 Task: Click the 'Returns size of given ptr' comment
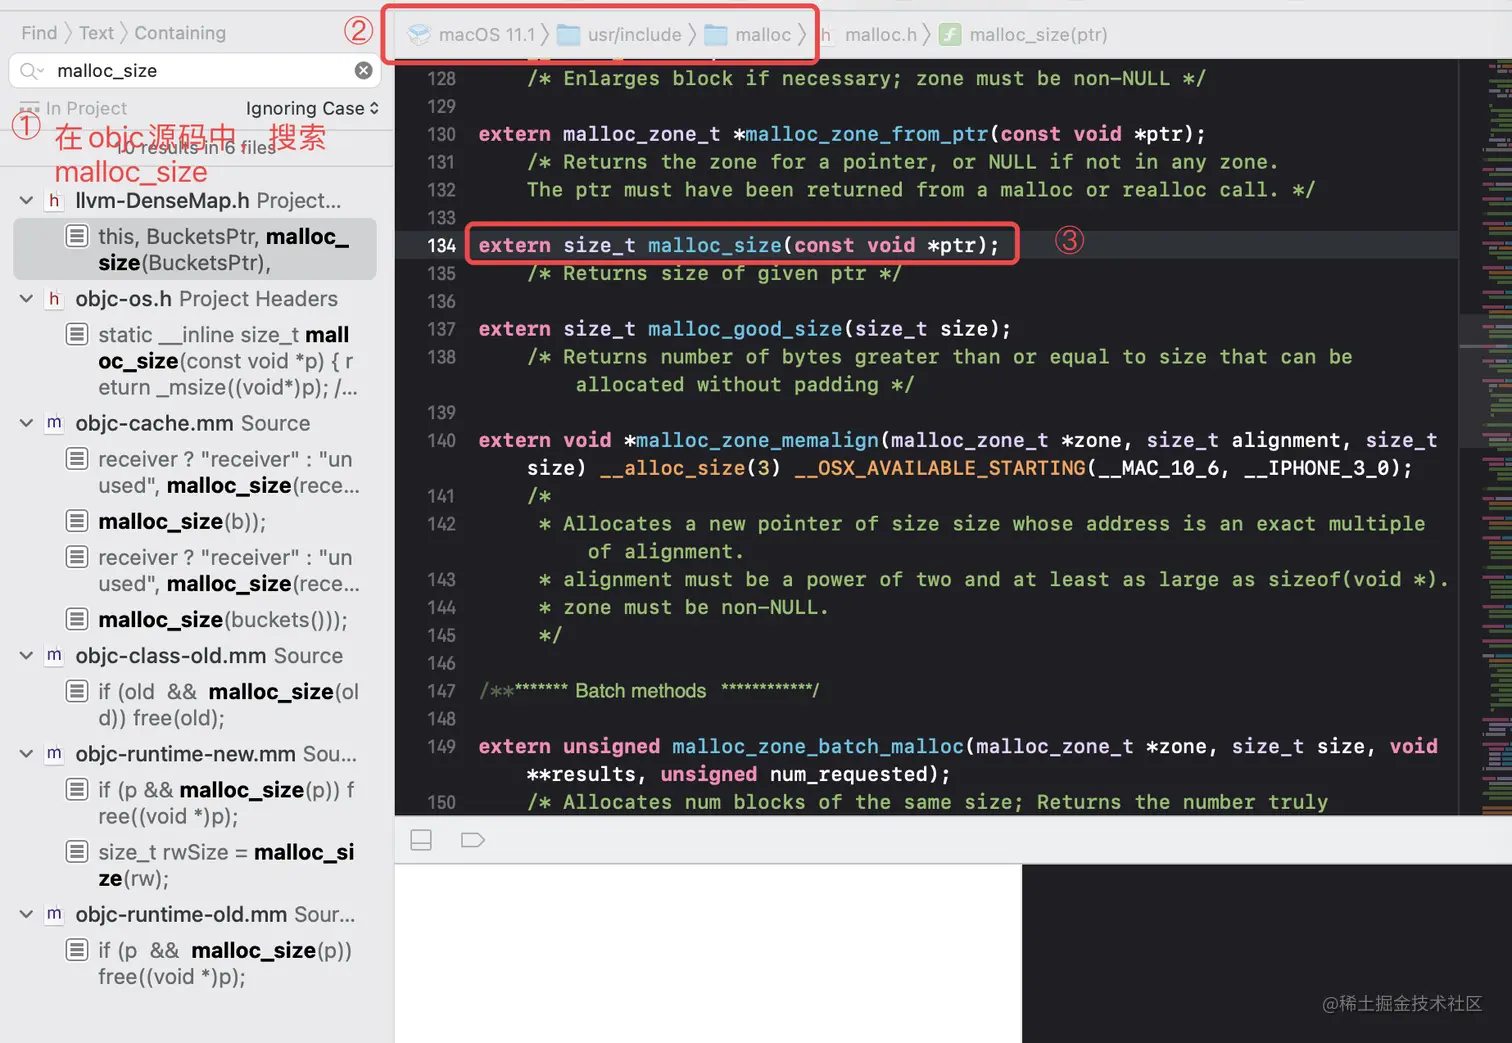(714, 273)
